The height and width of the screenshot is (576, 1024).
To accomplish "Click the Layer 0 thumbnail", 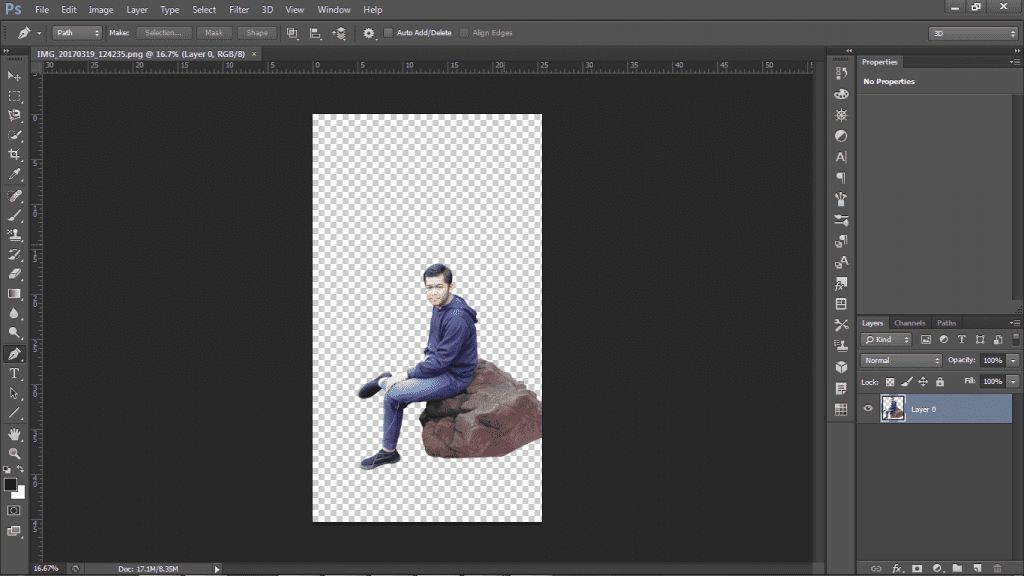I will [893, 409].
